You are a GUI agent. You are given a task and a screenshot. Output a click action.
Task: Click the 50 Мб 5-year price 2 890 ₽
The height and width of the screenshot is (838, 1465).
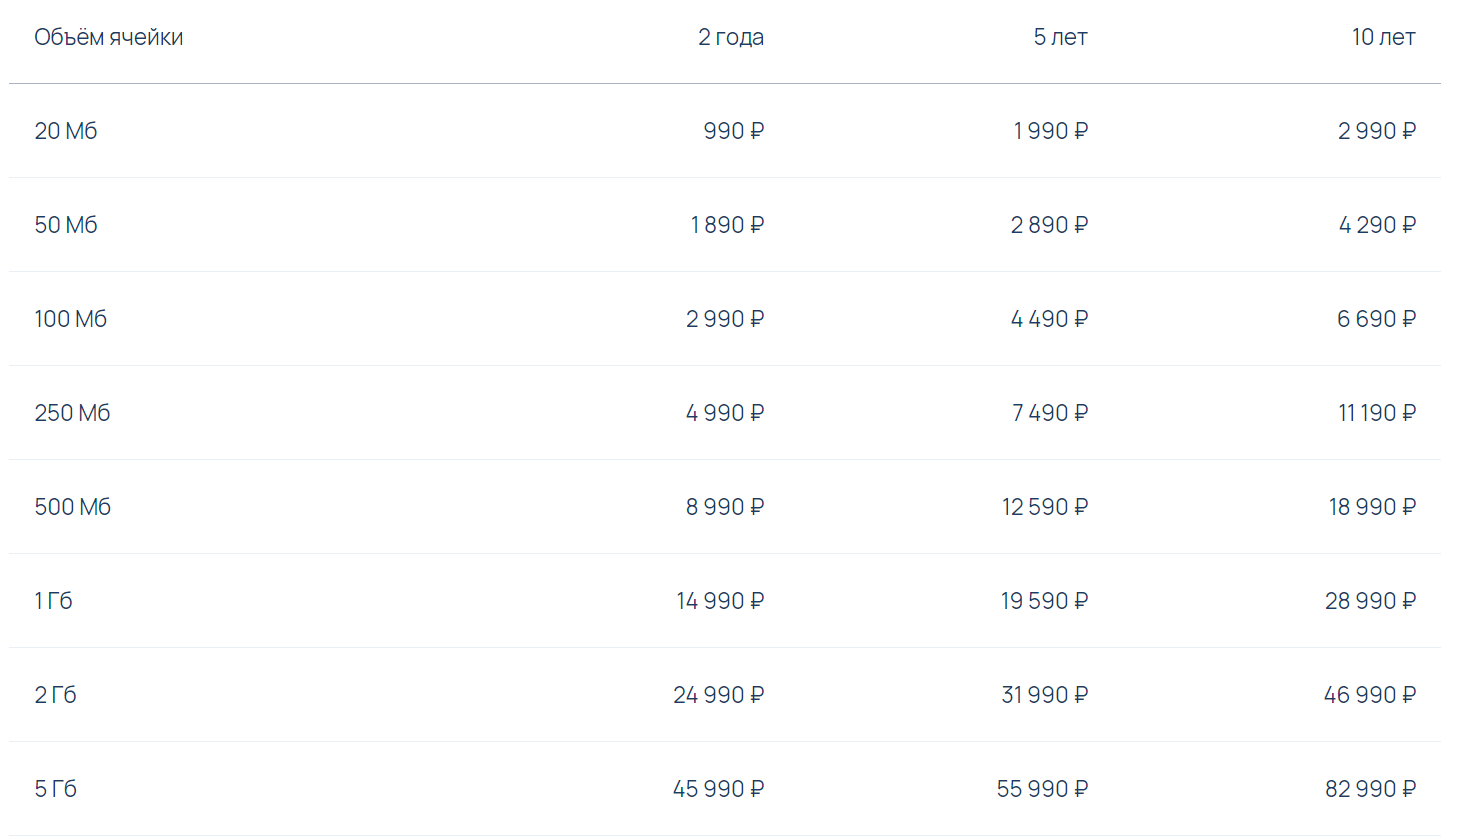[x=1048, y=225]
